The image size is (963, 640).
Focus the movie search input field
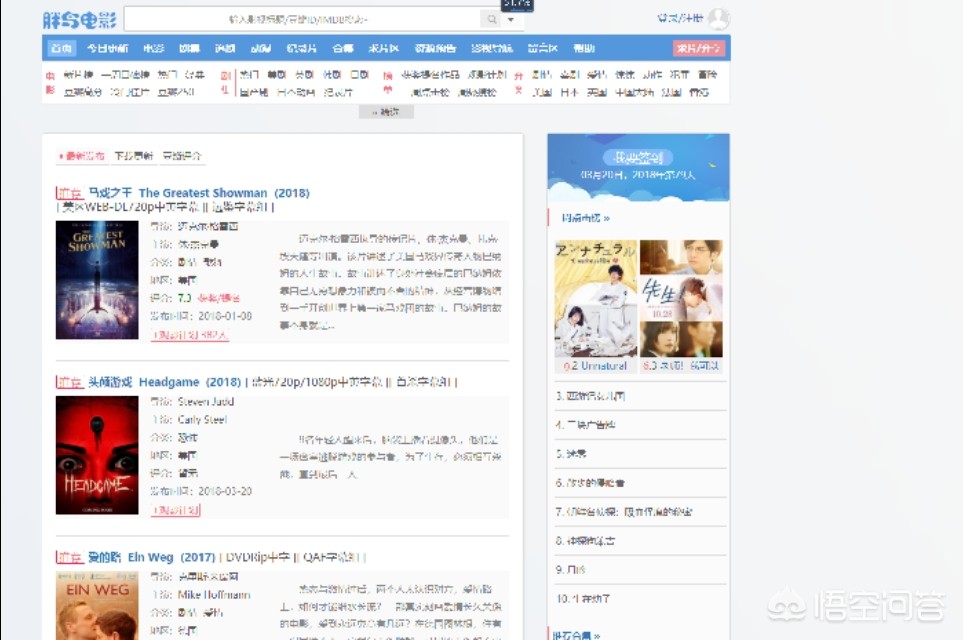[303, 19]
